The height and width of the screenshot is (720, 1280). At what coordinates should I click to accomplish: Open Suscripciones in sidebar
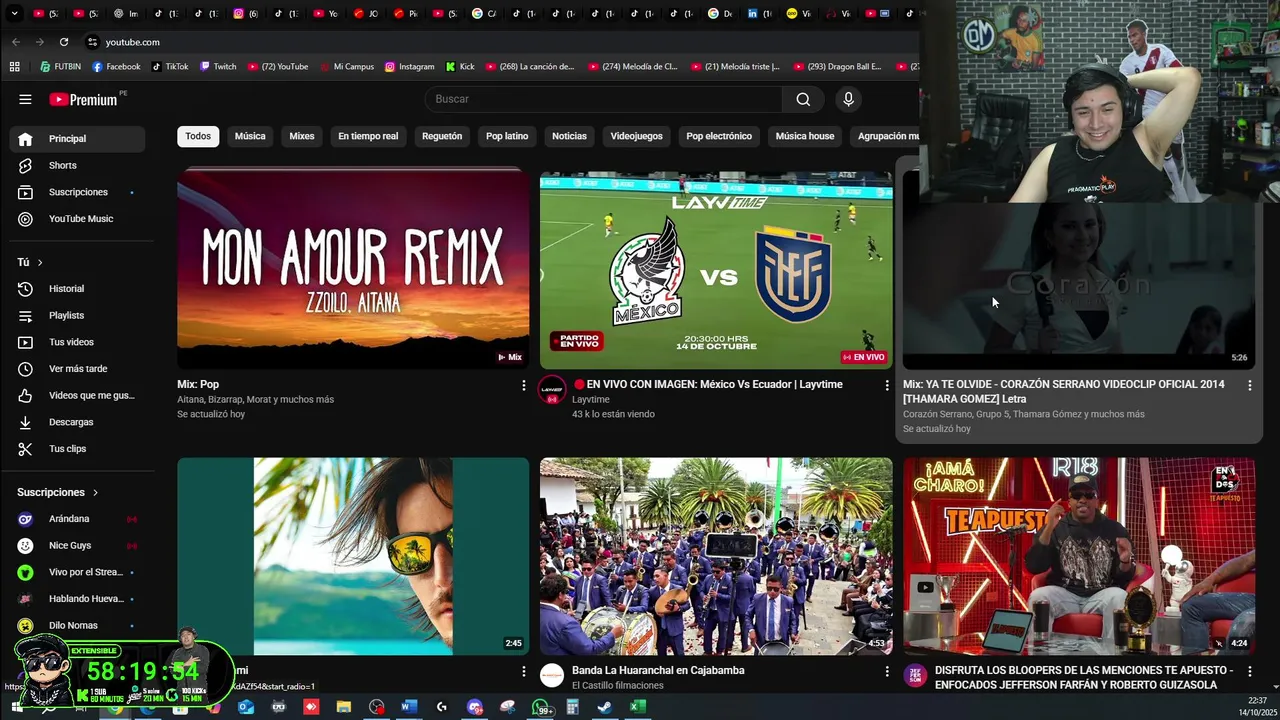point(78,192)
